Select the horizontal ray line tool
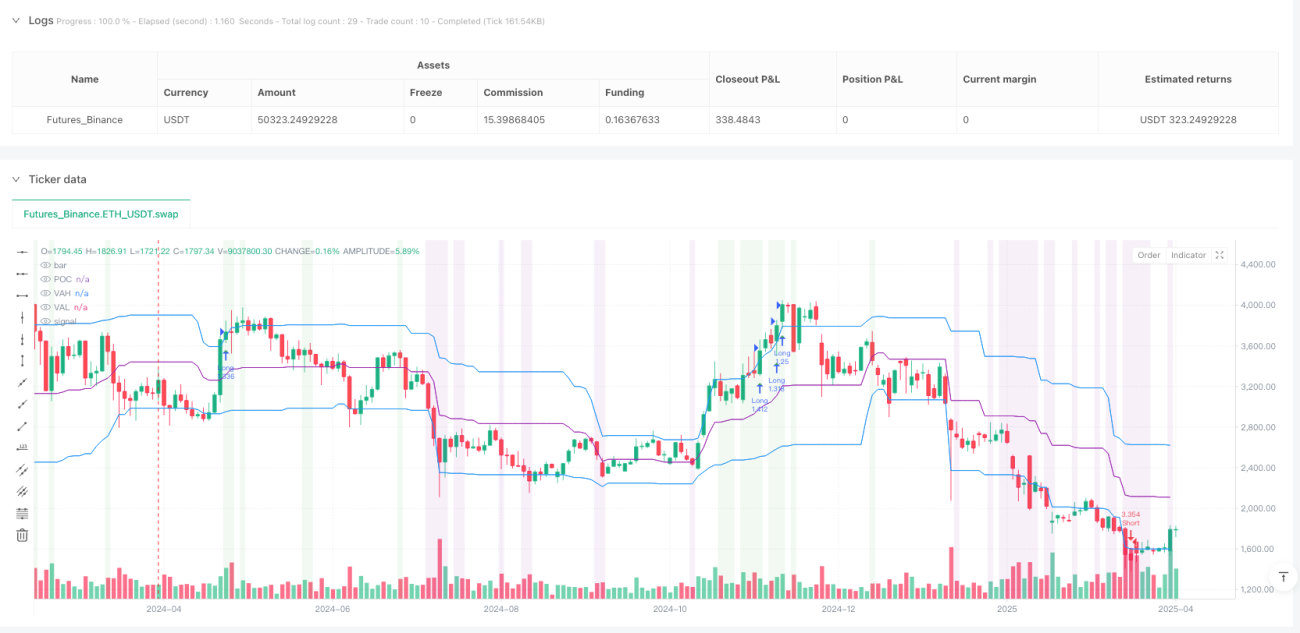 tap(22, 273)
